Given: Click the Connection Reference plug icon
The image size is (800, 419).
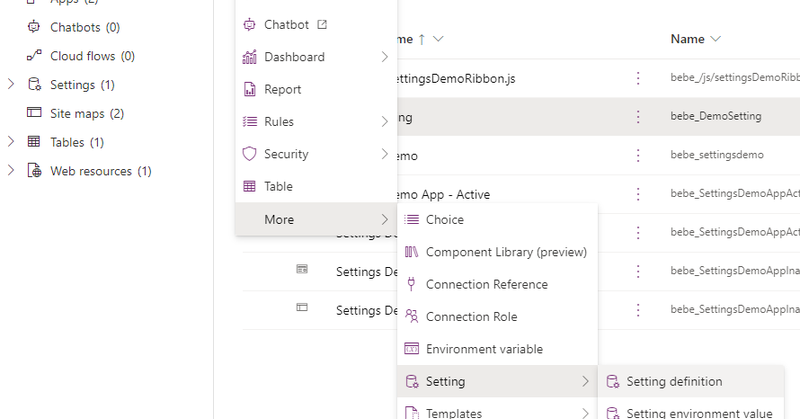Looking at the screenshot, I should (411, 284).
